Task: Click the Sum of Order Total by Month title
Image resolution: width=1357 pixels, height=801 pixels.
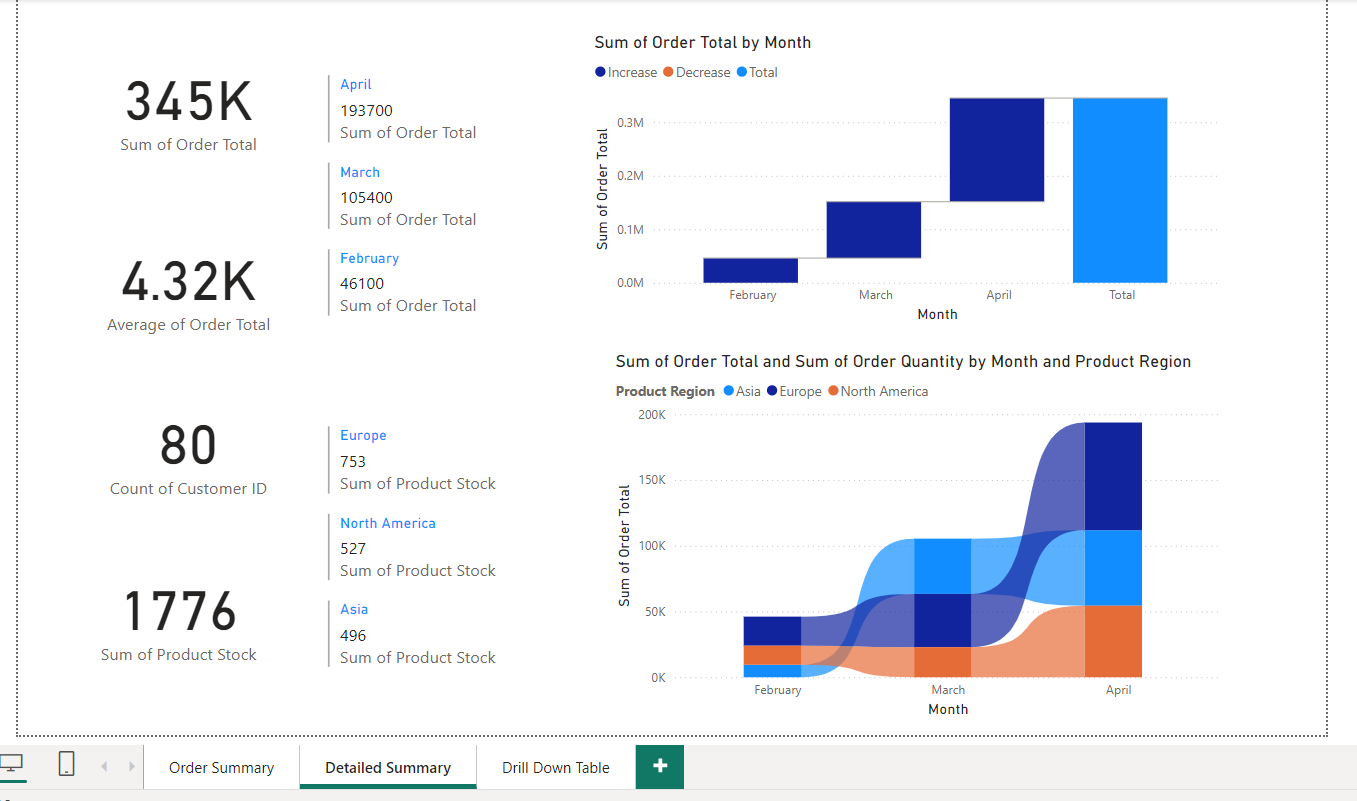Action: (703, 42)
